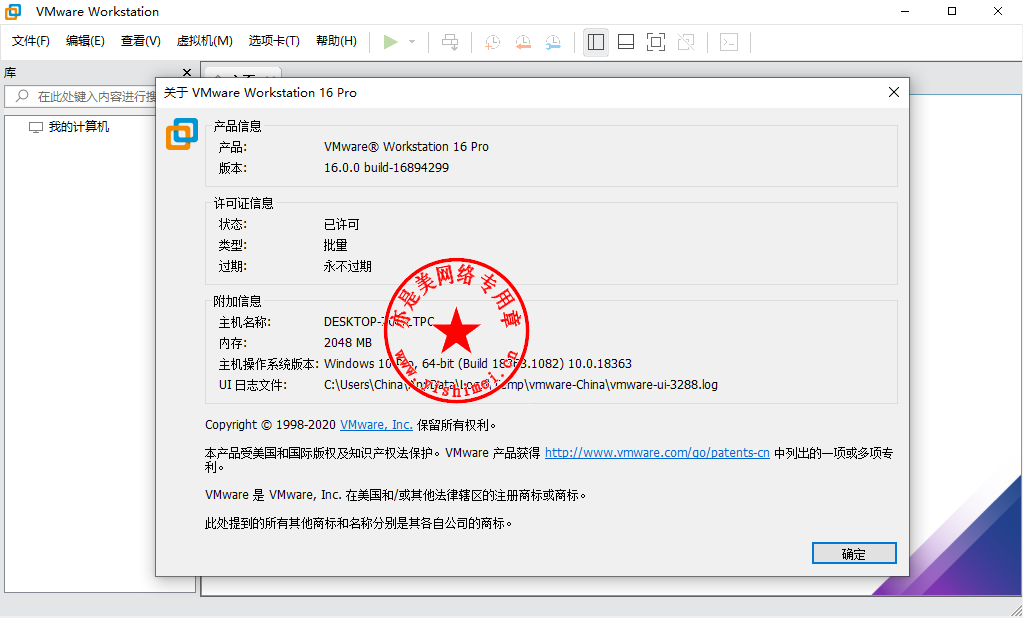Click the product name VMware® Workstation 16 Pro
Viewport: 1023px width, 618px height.
tap(406, 147)
